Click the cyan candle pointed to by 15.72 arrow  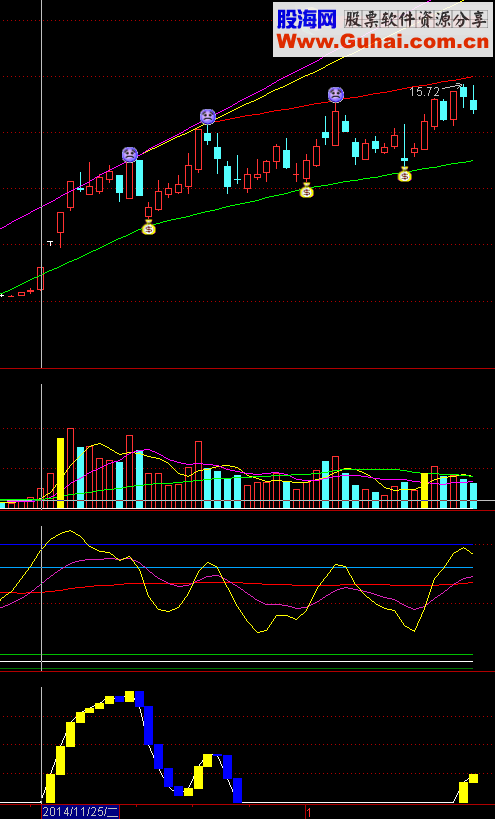tap(464, 96)
